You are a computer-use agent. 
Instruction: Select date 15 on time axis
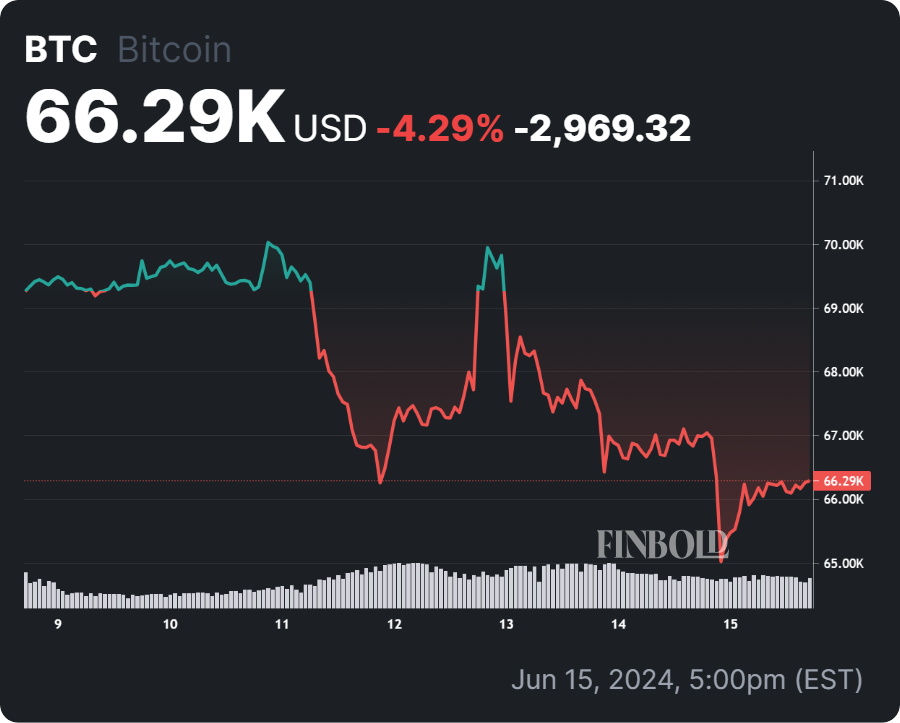[x=730, y=625]
